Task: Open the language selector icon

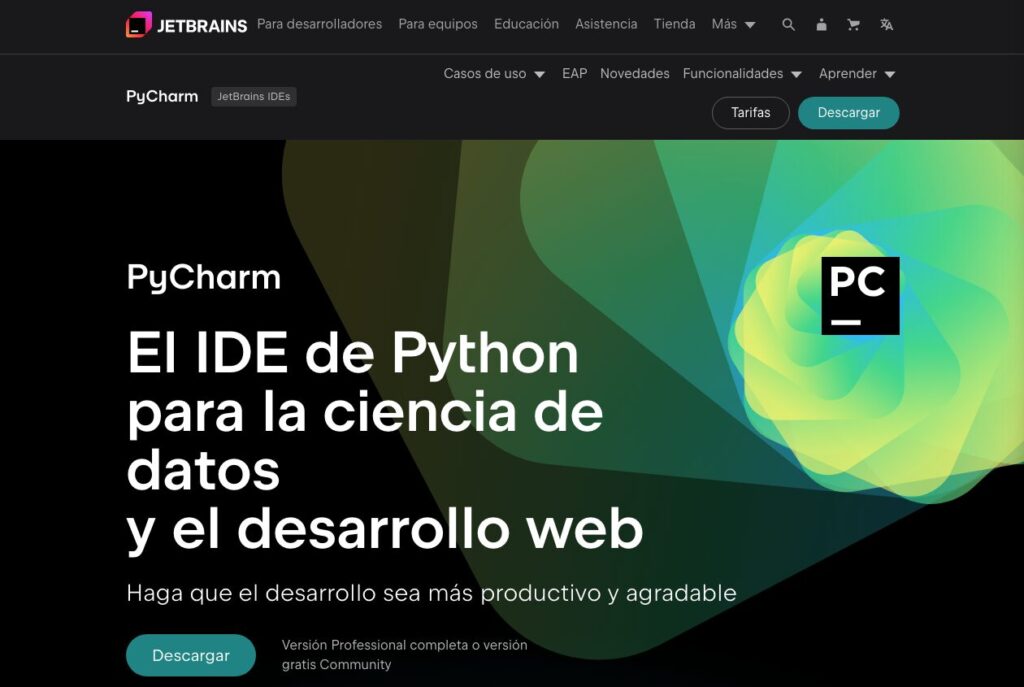Action: (x=886, y=25)
